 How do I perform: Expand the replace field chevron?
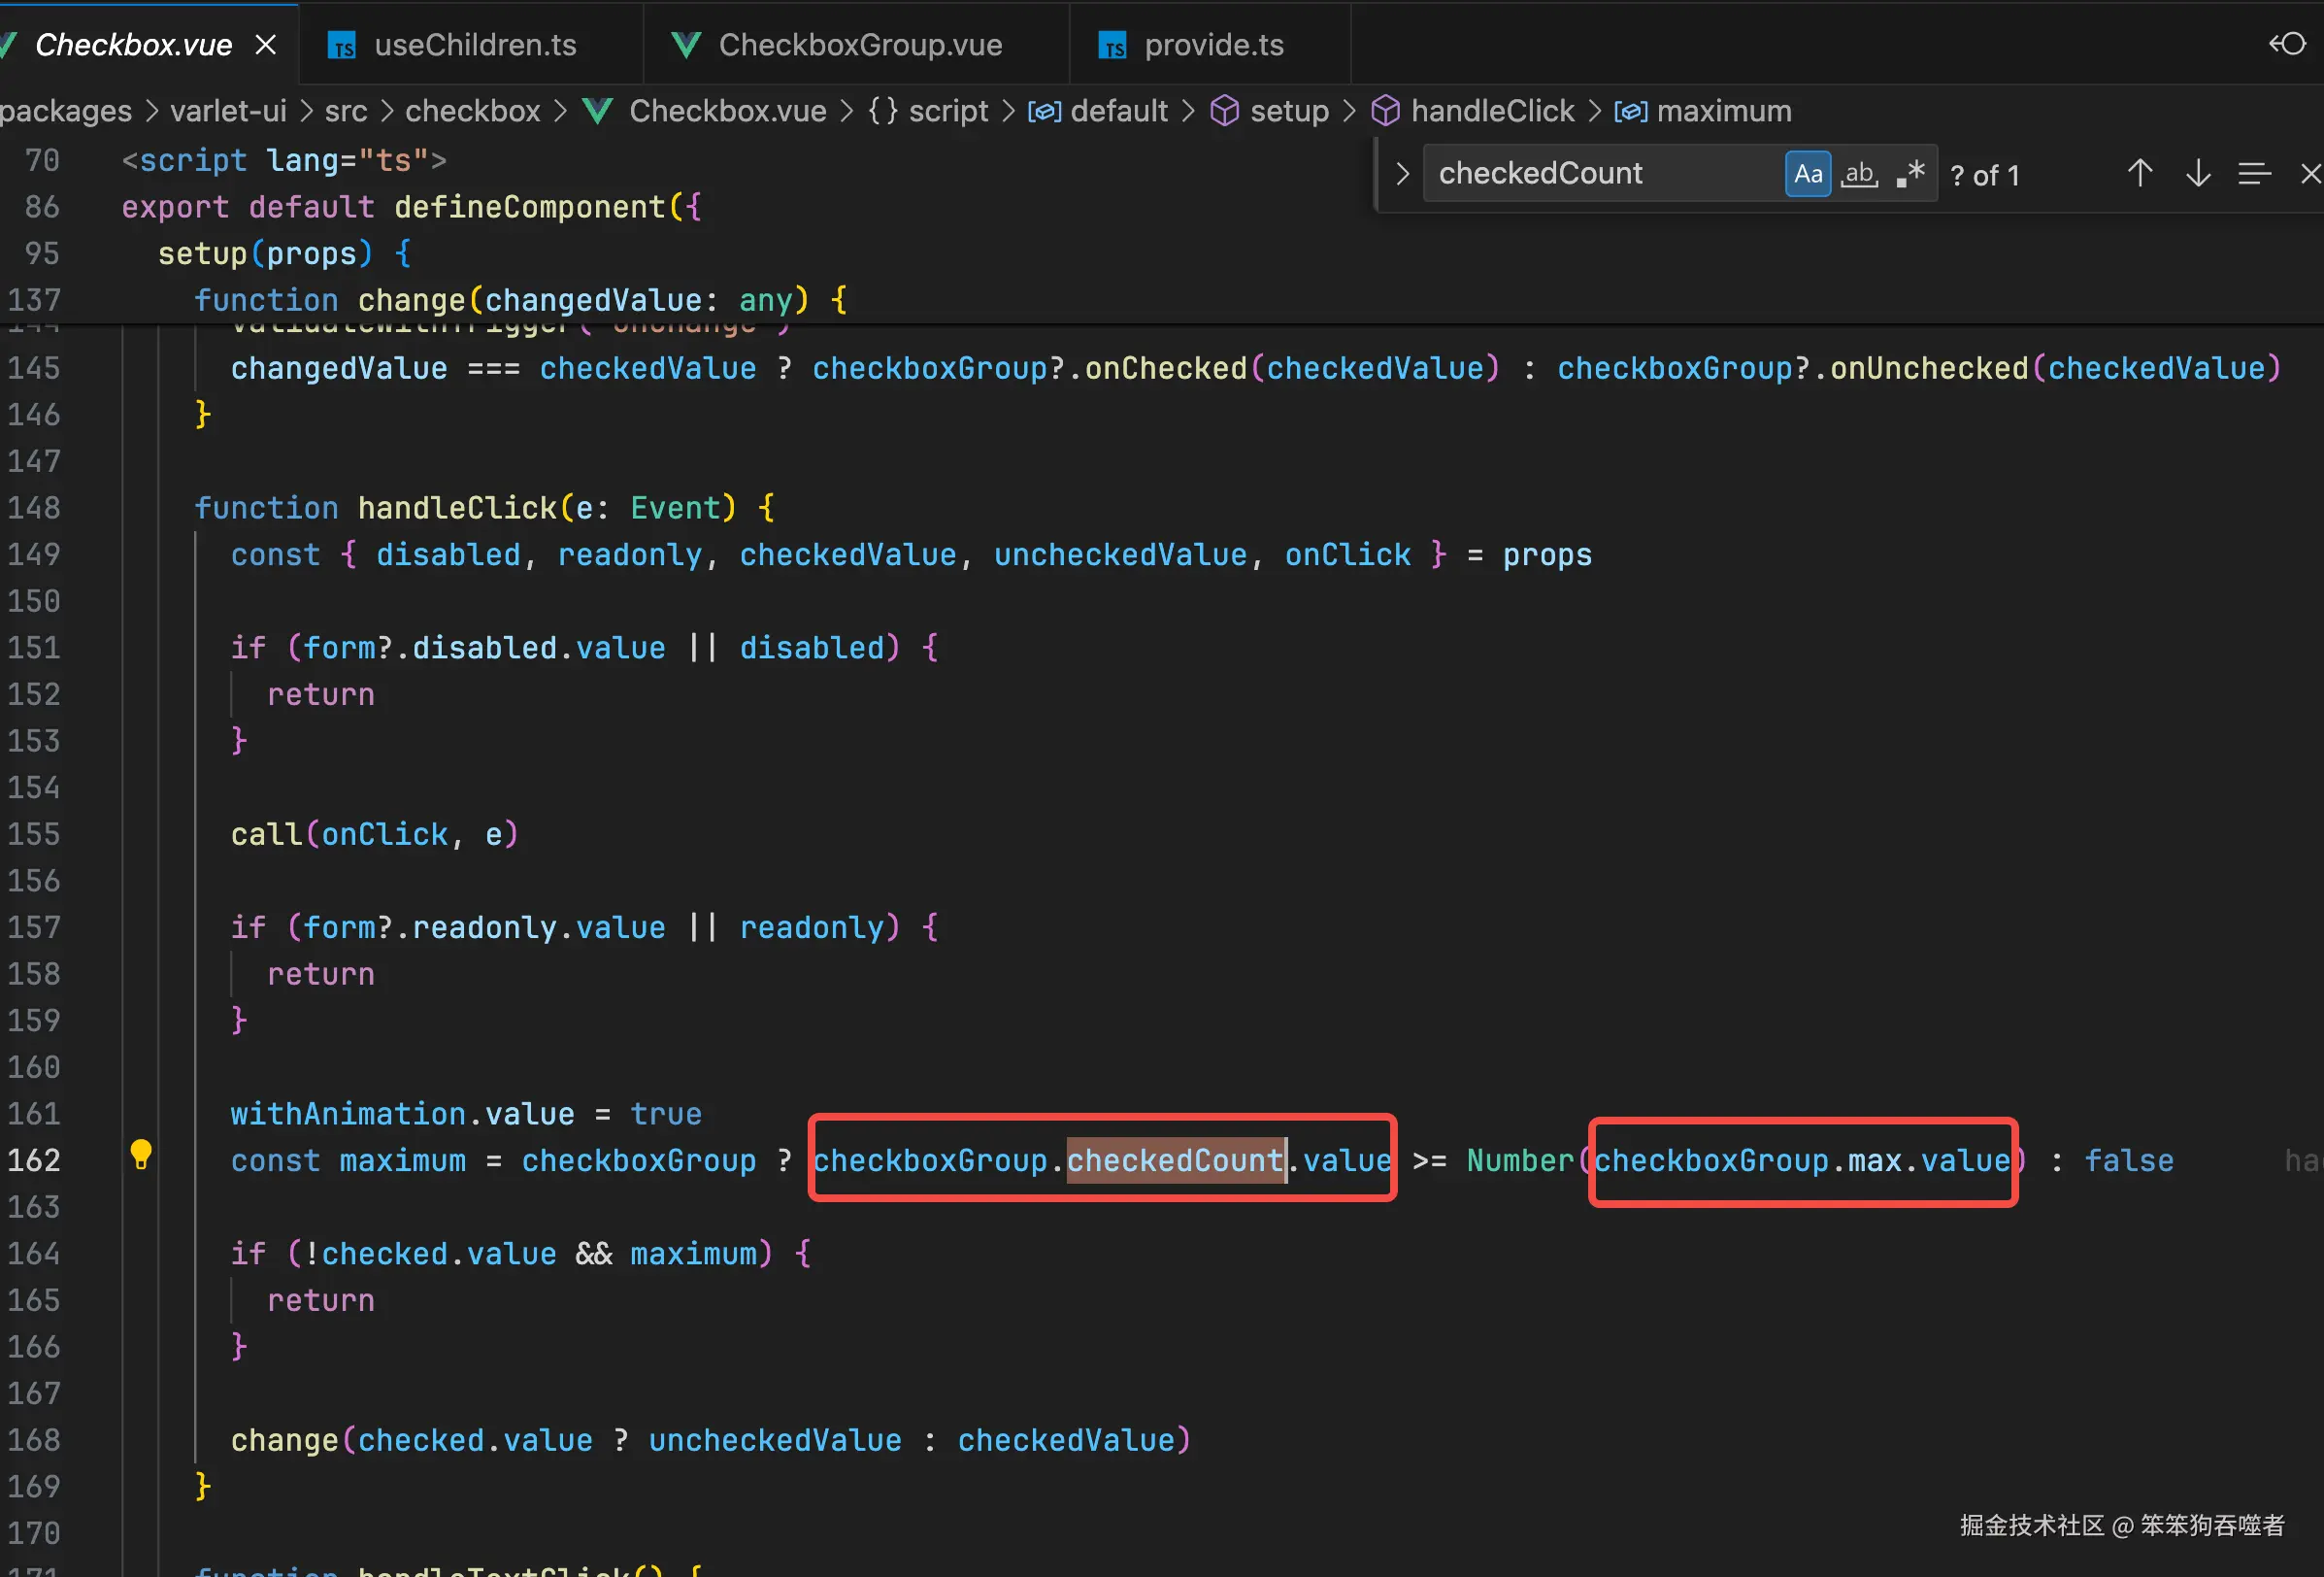tap(1402, 174)
